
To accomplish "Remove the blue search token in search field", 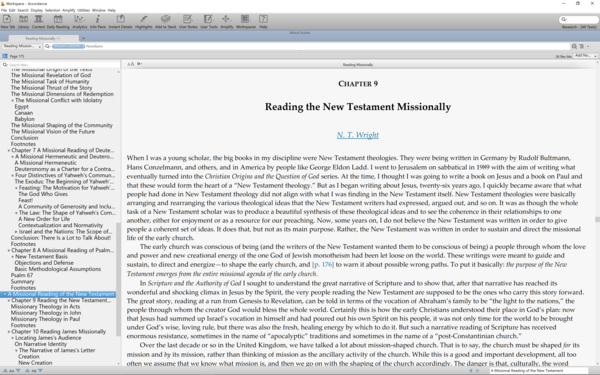I will tap(83, 46).
